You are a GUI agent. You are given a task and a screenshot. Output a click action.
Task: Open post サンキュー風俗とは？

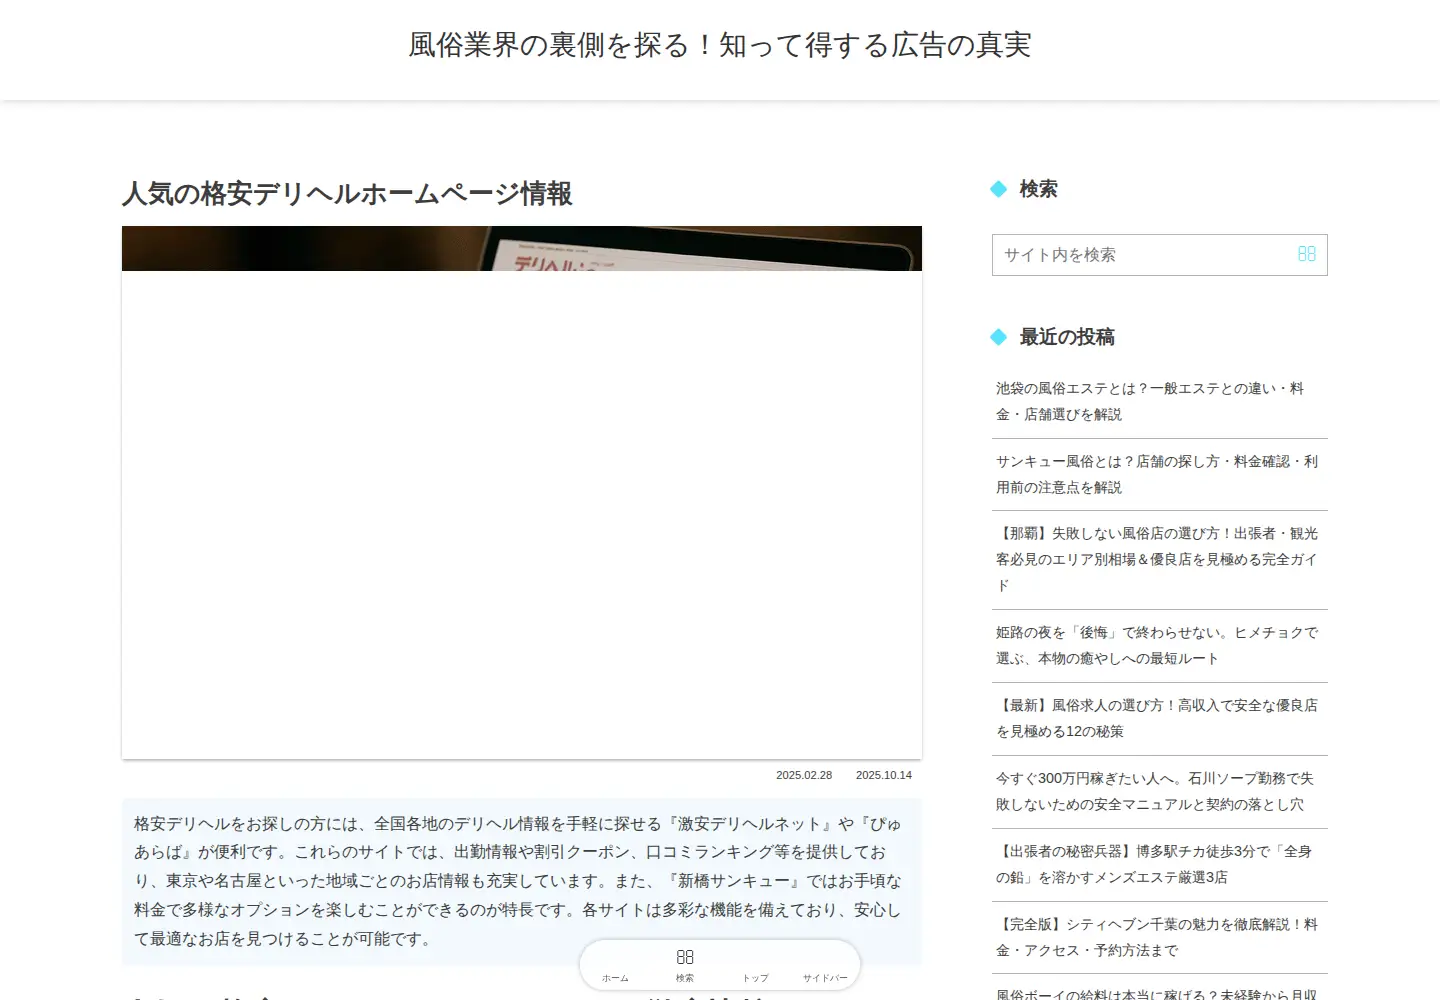1160,474
